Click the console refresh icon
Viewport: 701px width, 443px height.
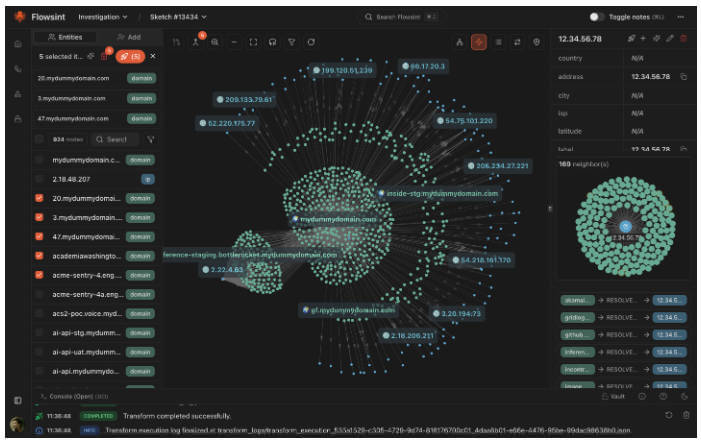click(668, 415)
